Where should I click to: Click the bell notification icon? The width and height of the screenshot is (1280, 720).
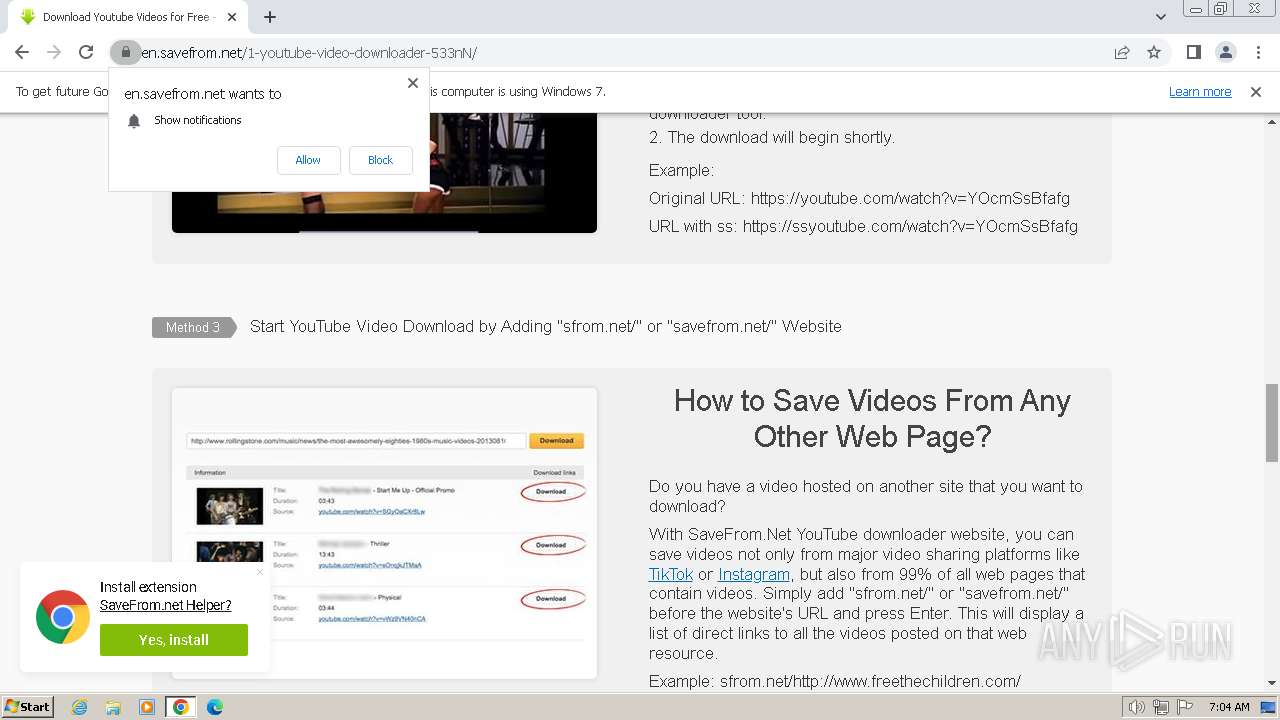click(134, 121)
